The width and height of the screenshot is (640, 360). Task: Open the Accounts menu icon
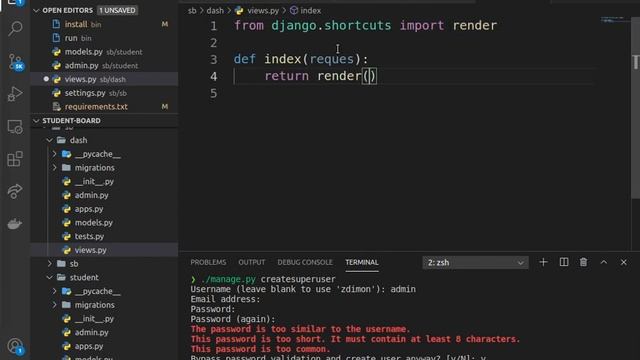point(15,346)
